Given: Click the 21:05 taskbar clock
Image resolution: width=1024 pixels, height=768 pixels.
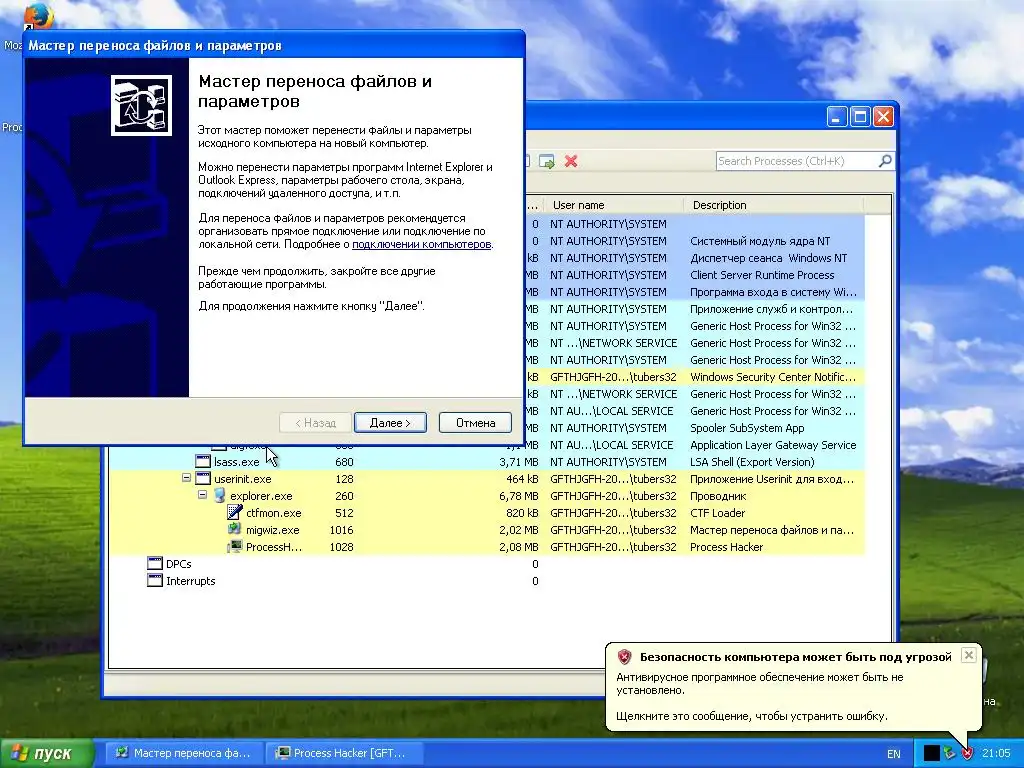Looking at the screenshot, I should [996, 754].
